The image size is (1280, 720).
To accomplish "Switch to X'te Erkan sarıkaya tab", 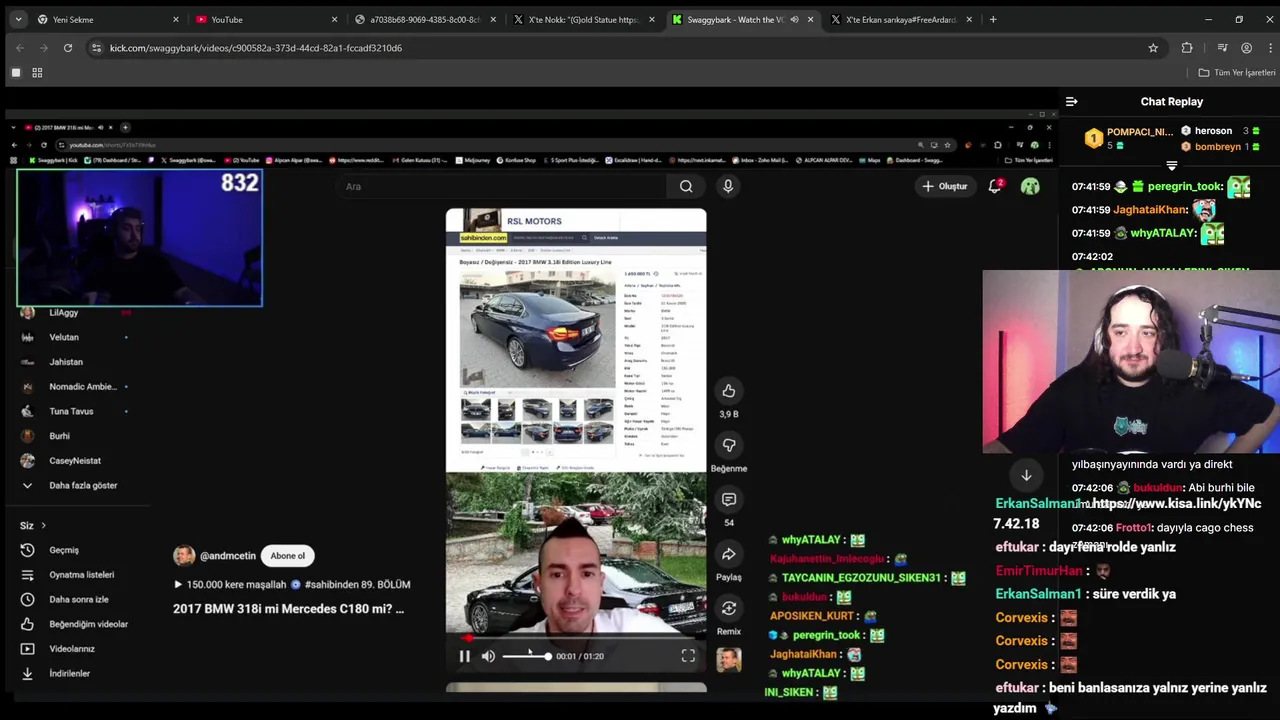I will [903, 19].
